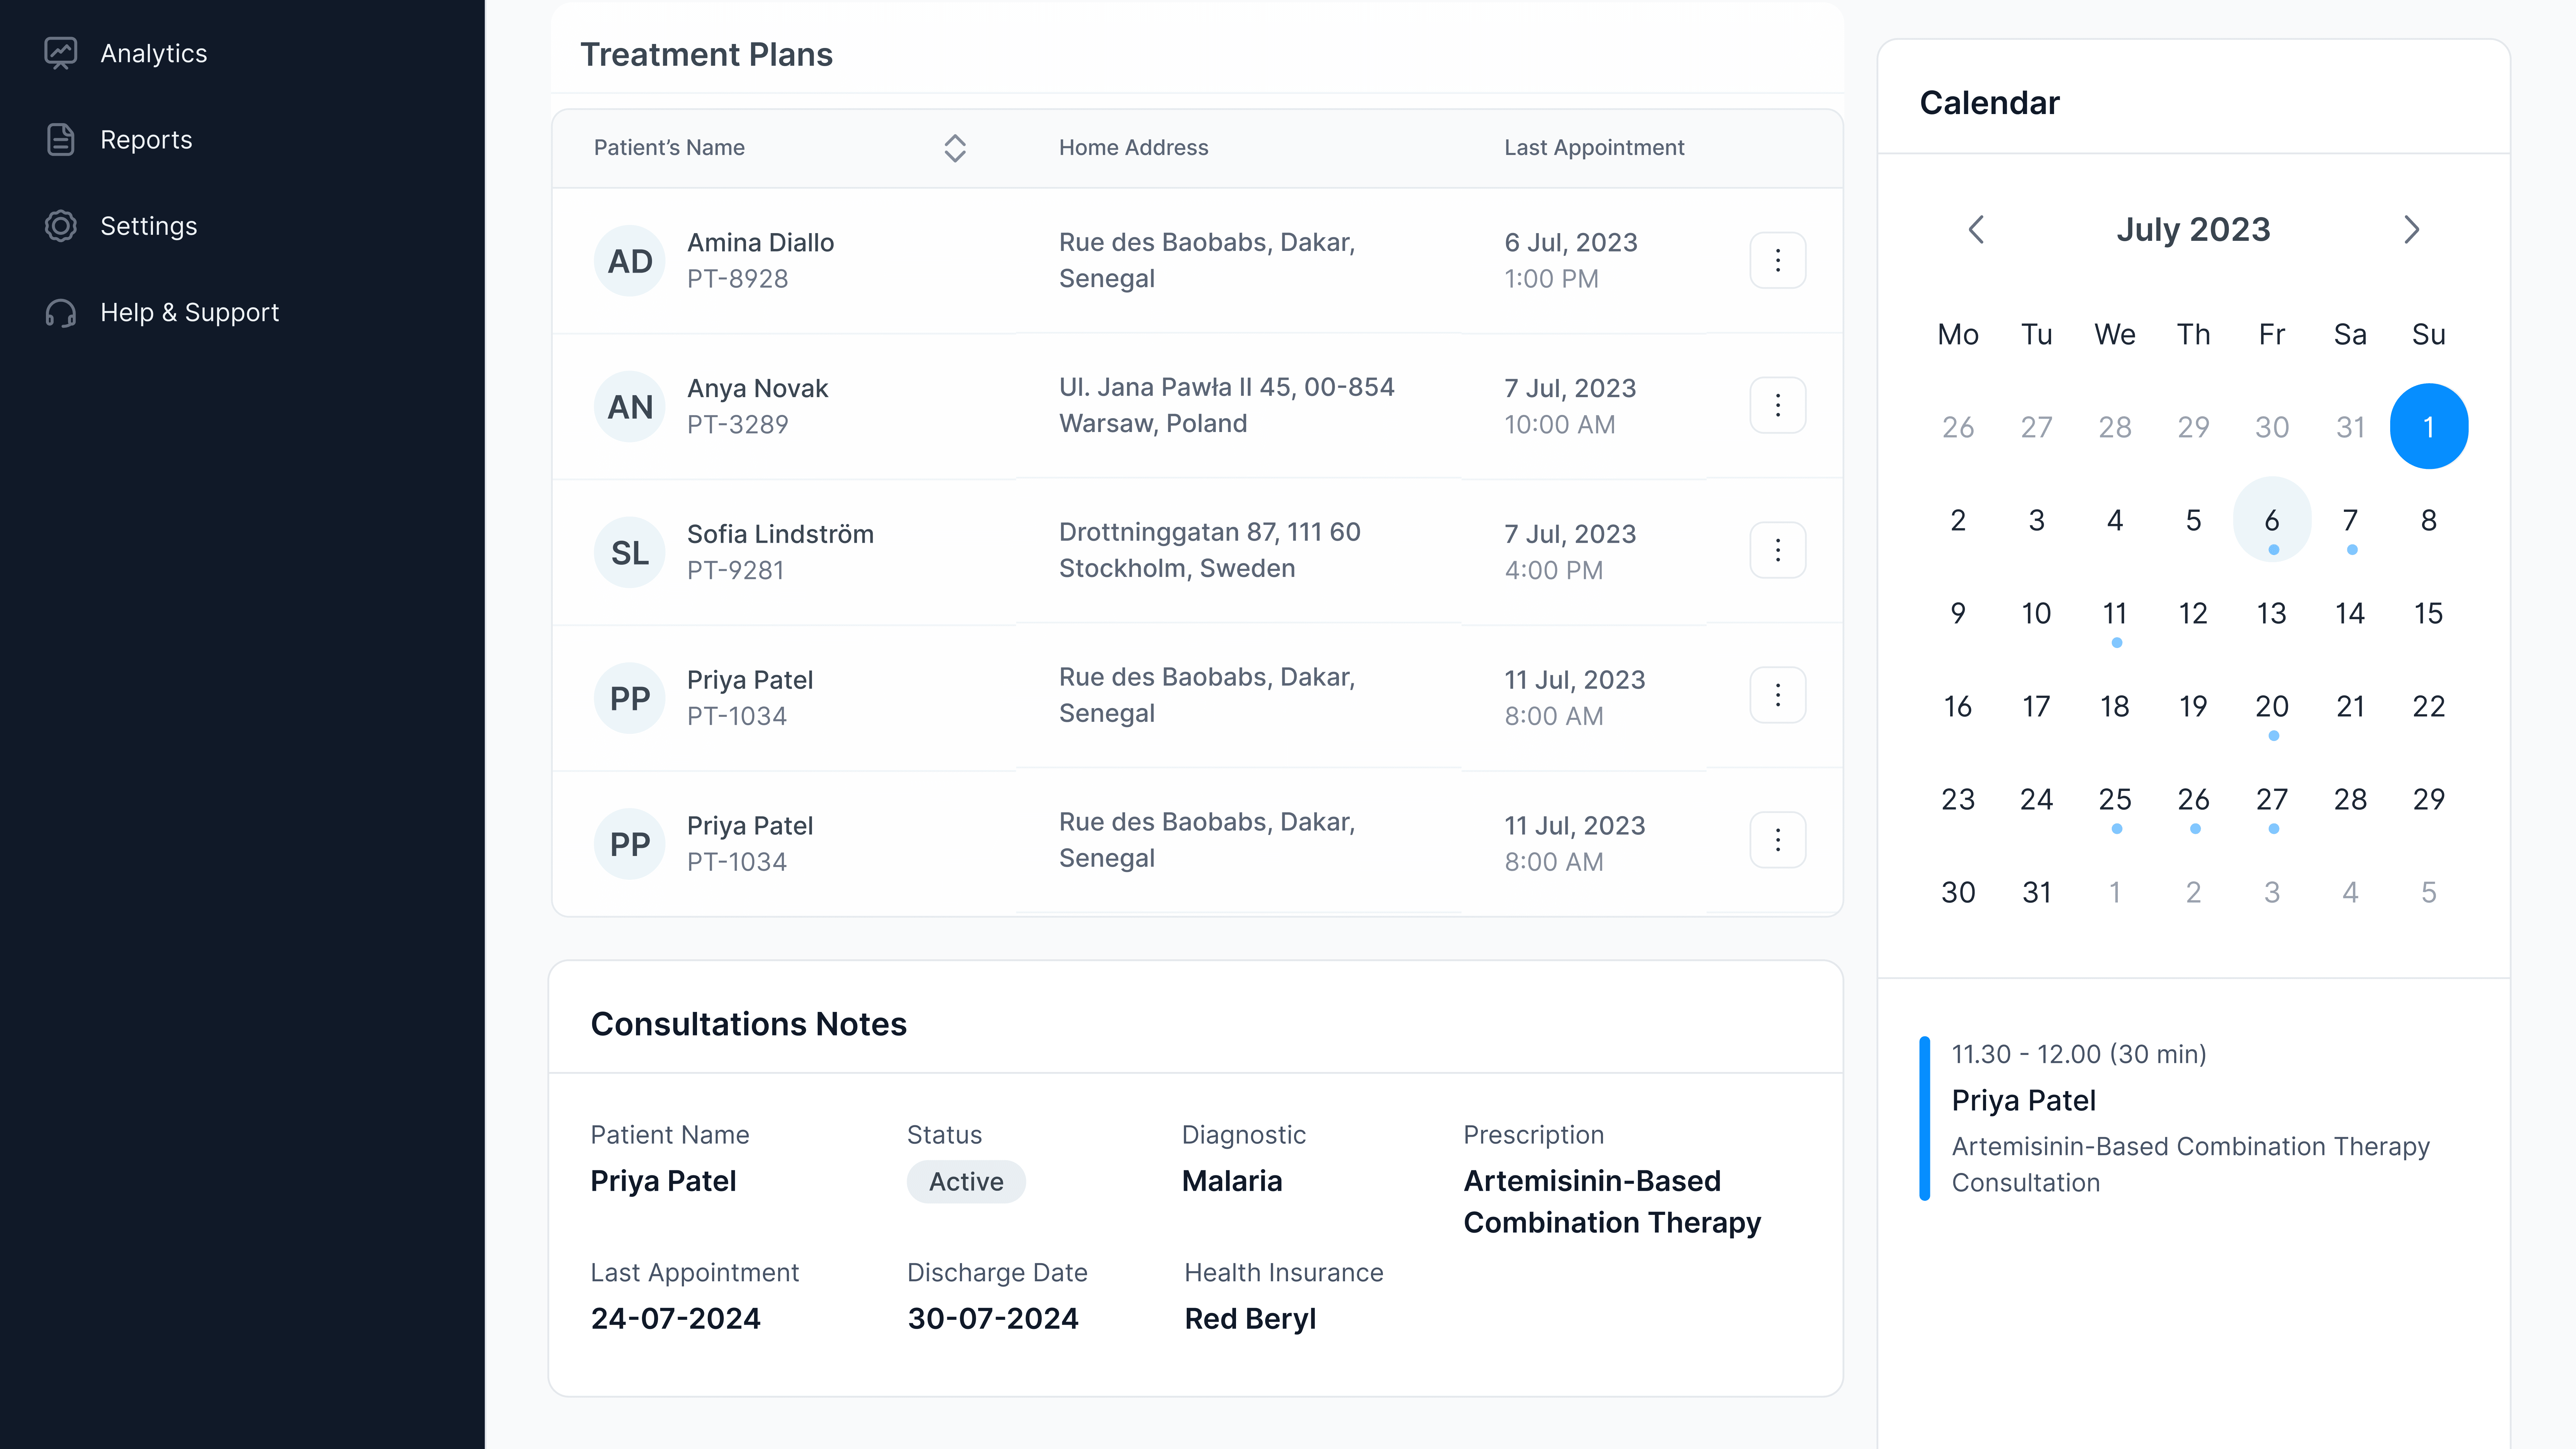
Task: Click the Patient's Name column header
Action: click(669, 148)
